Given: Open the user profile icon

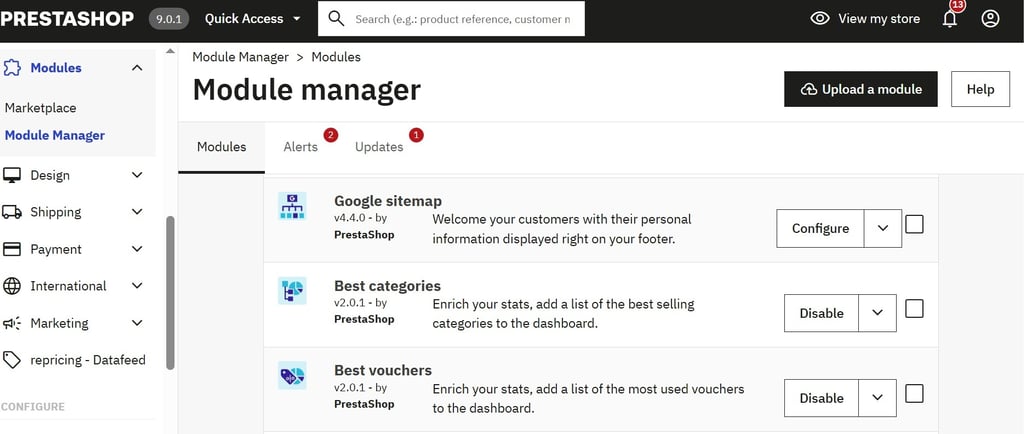Looking at the screenshot, I should [990, 19].
